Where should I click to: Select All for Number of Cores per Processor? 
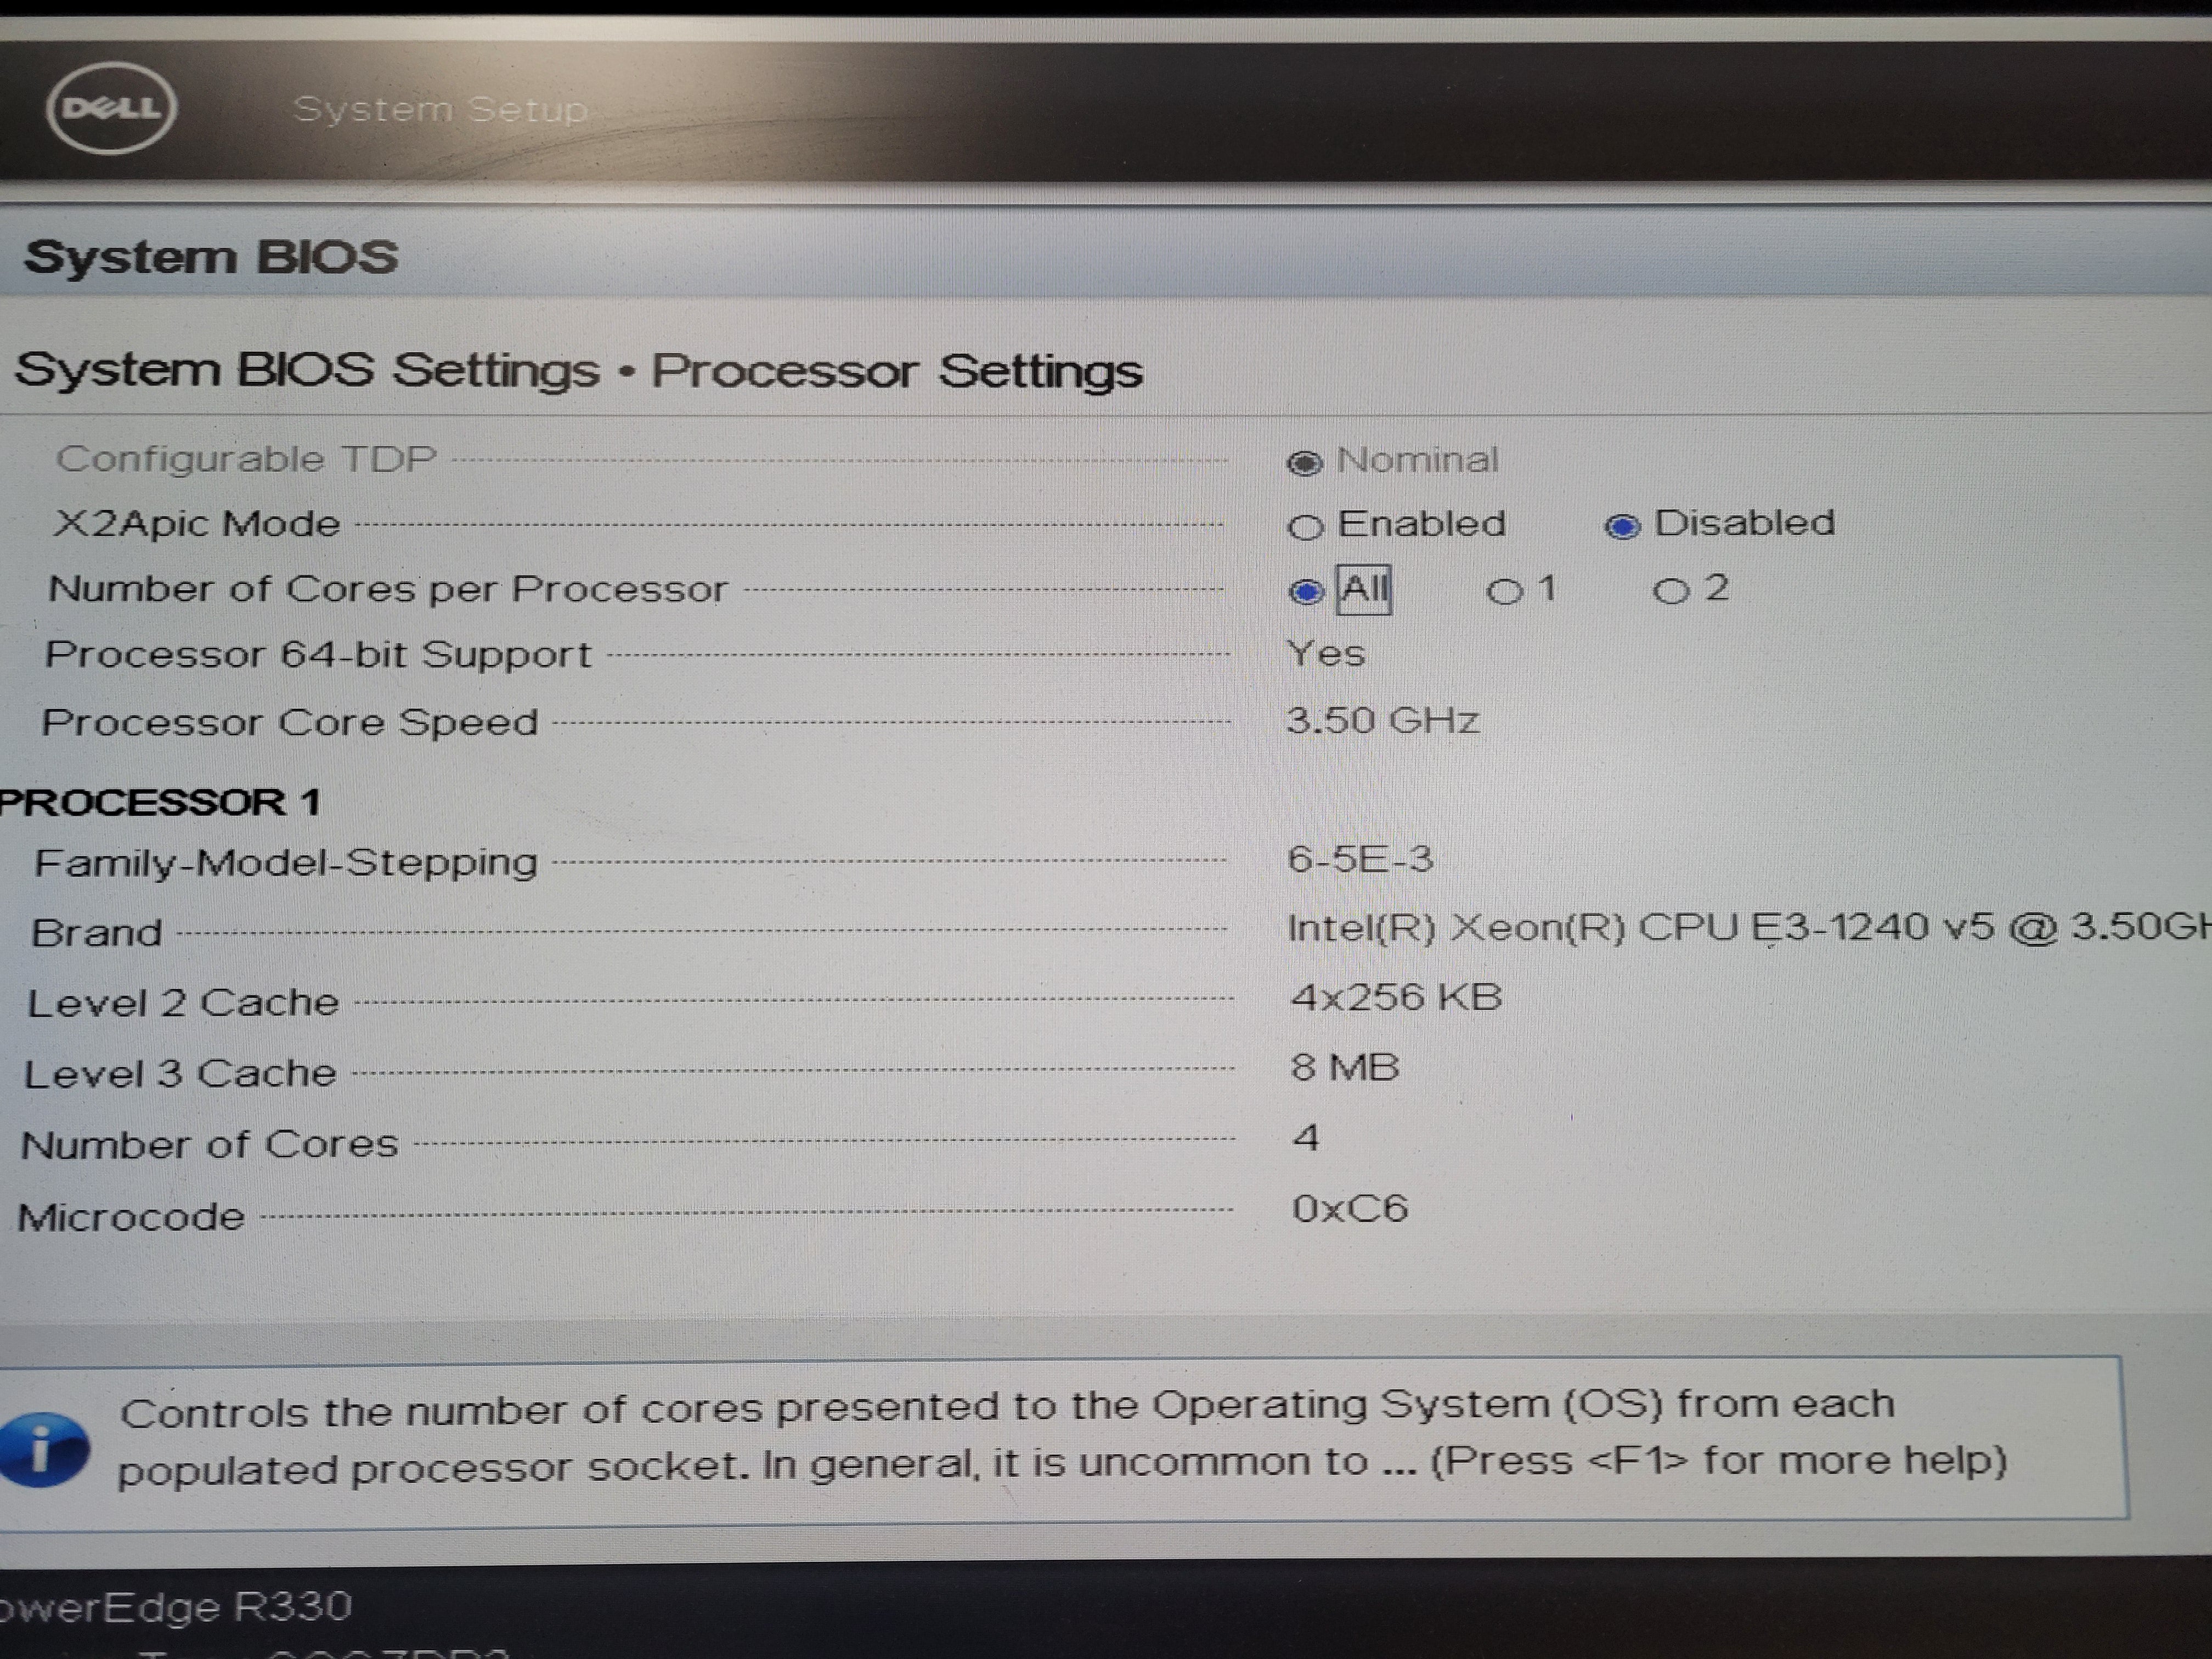tap(1305, 592)
